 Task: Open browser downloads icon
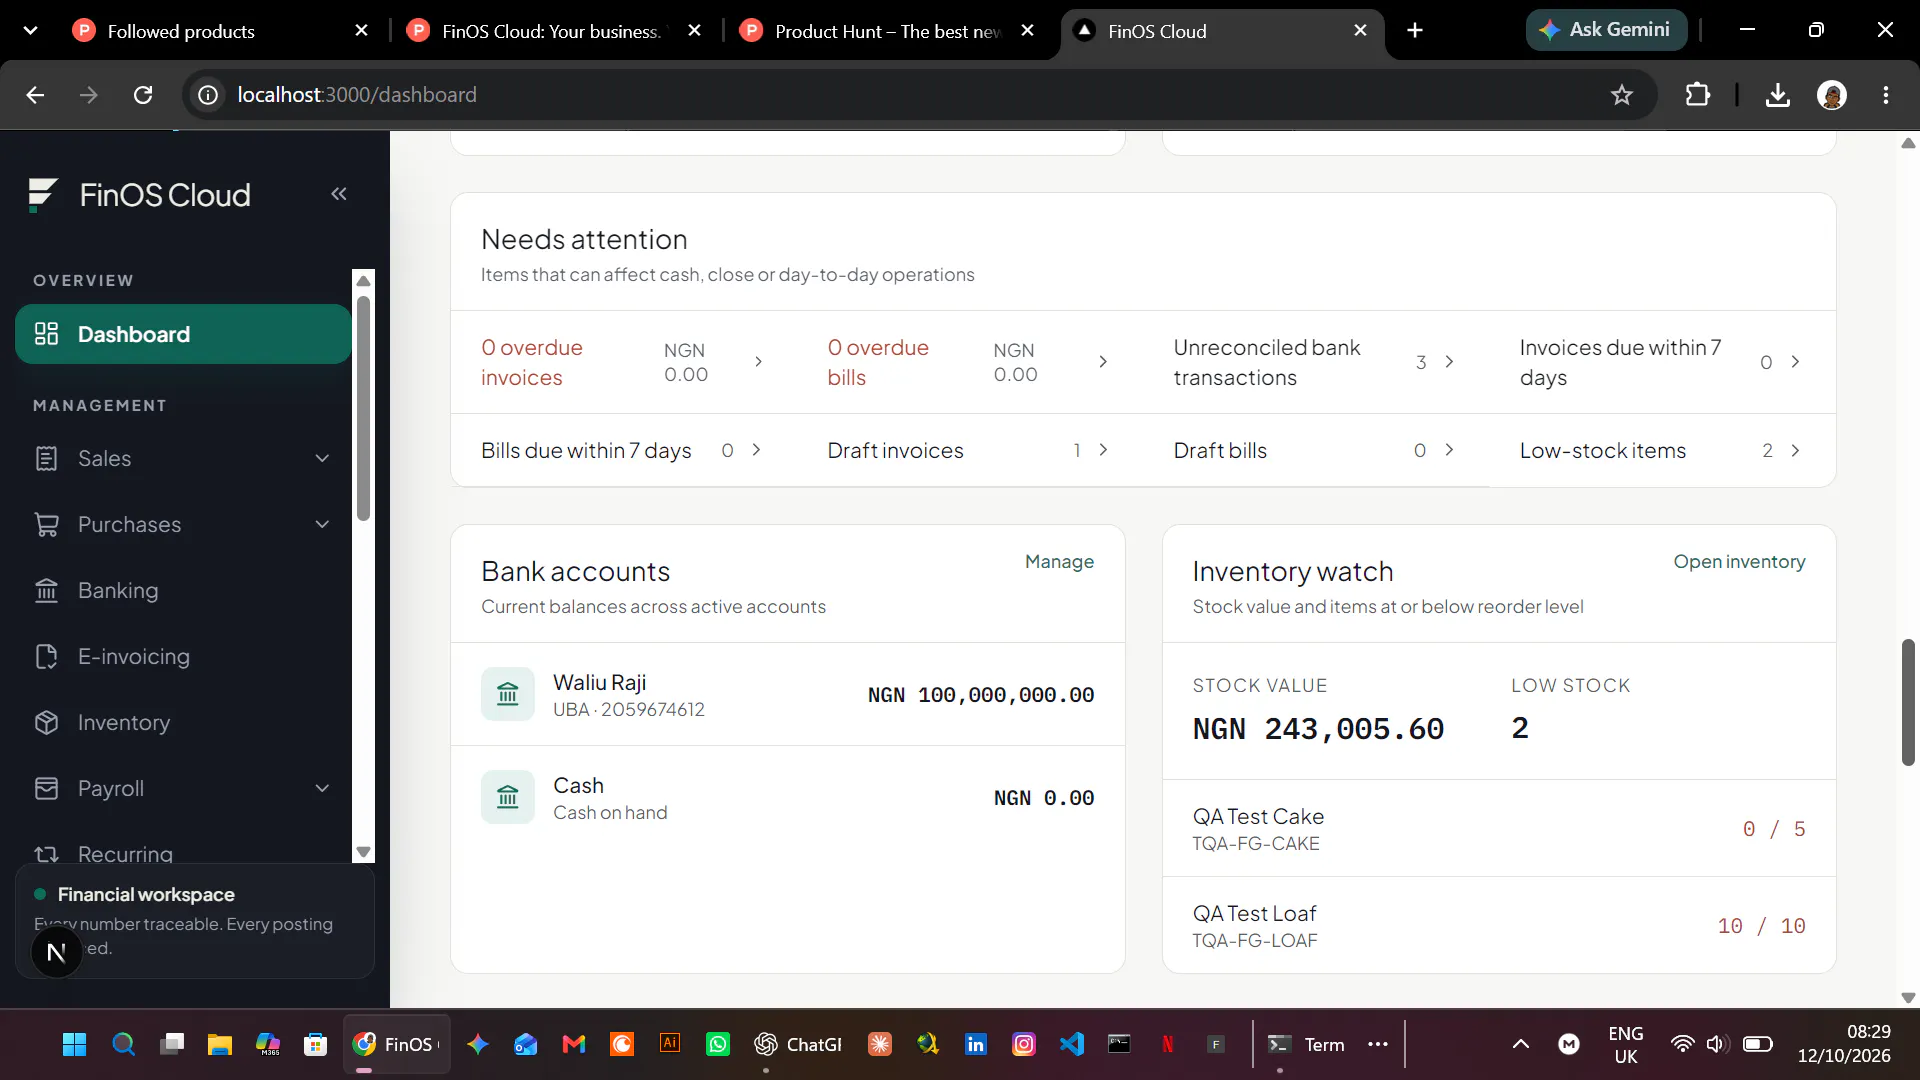[x=1778, y=95]
